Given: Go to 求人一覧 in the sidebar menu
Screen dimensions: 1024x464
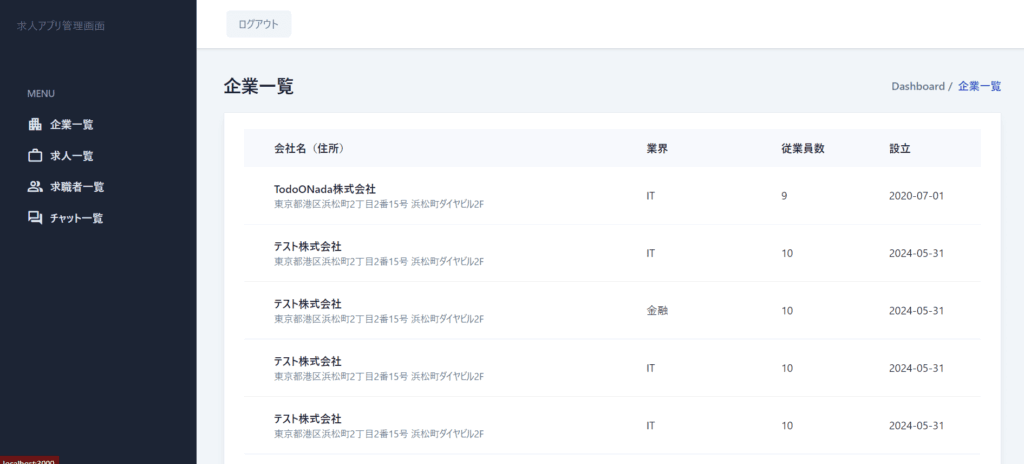Looking at the screenshot, I should pos(72,156).
